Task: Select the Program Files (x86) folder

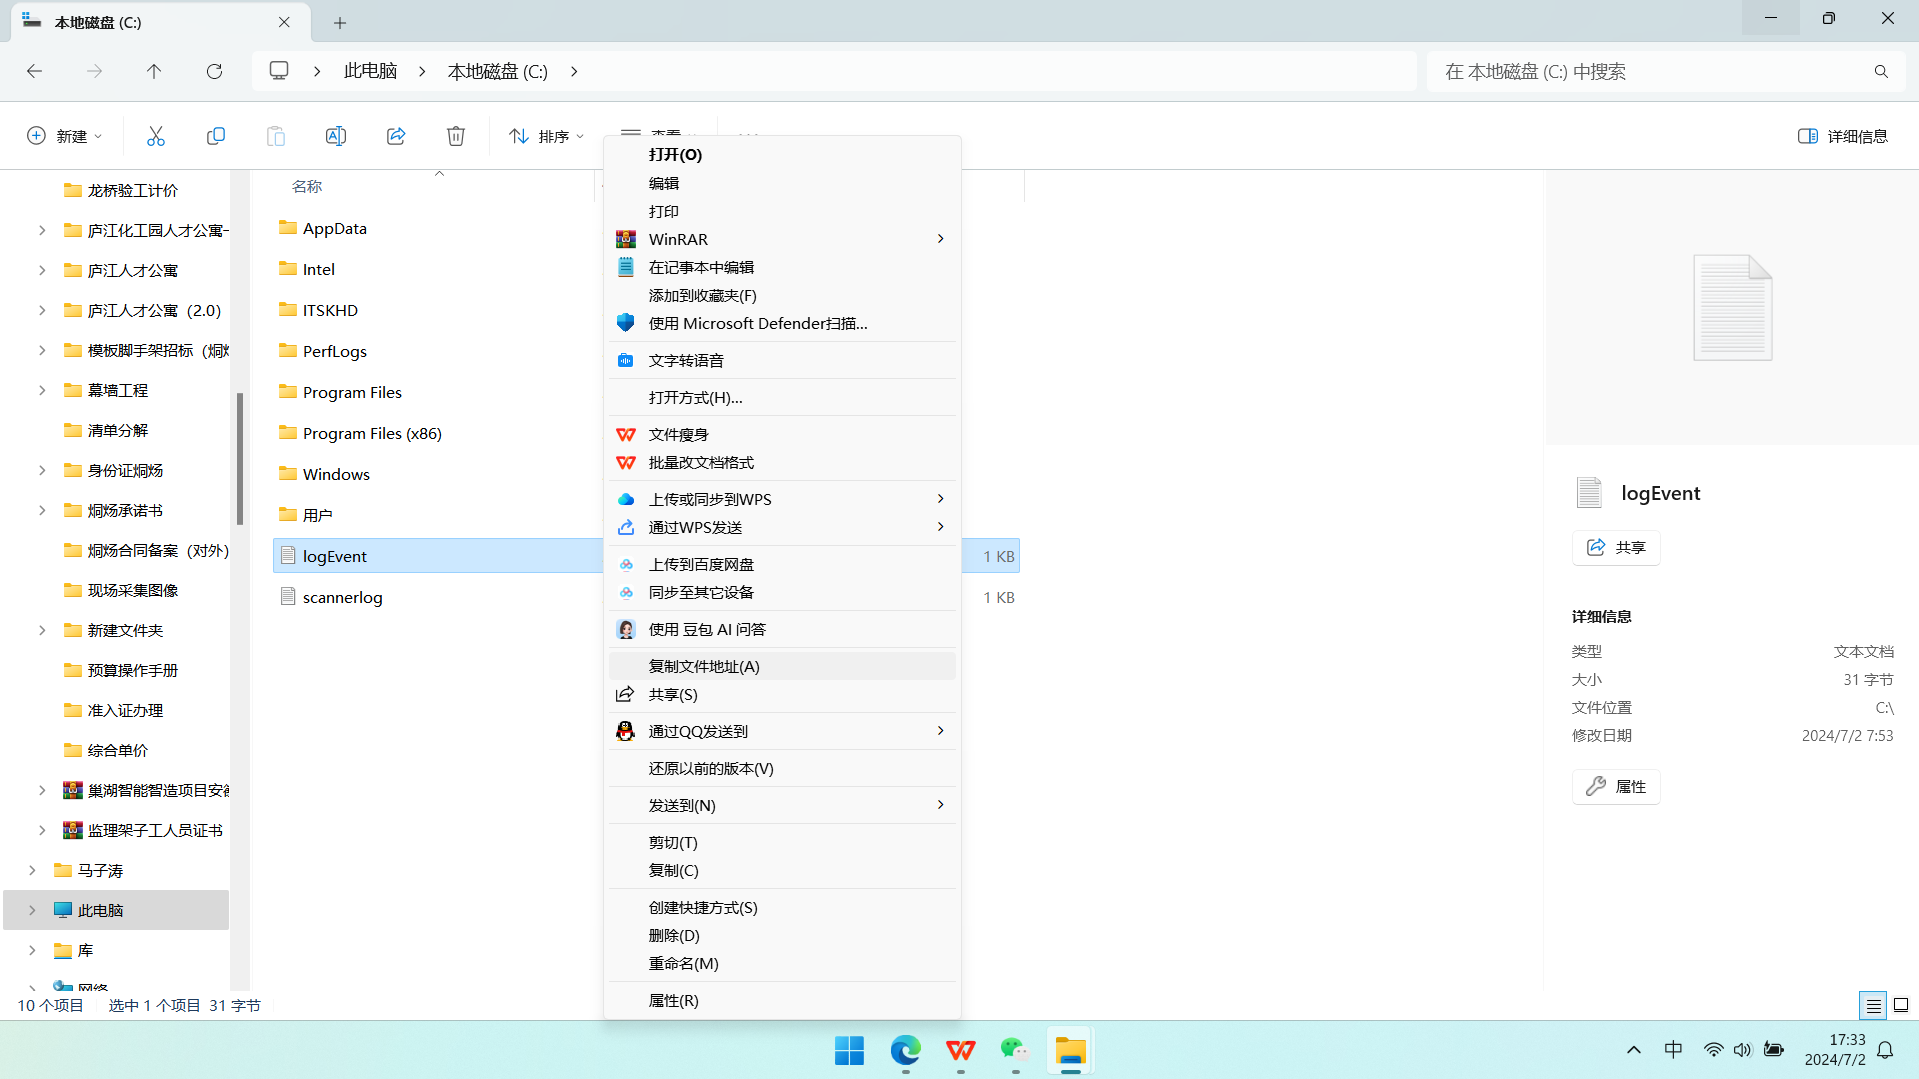Action: 372,433
